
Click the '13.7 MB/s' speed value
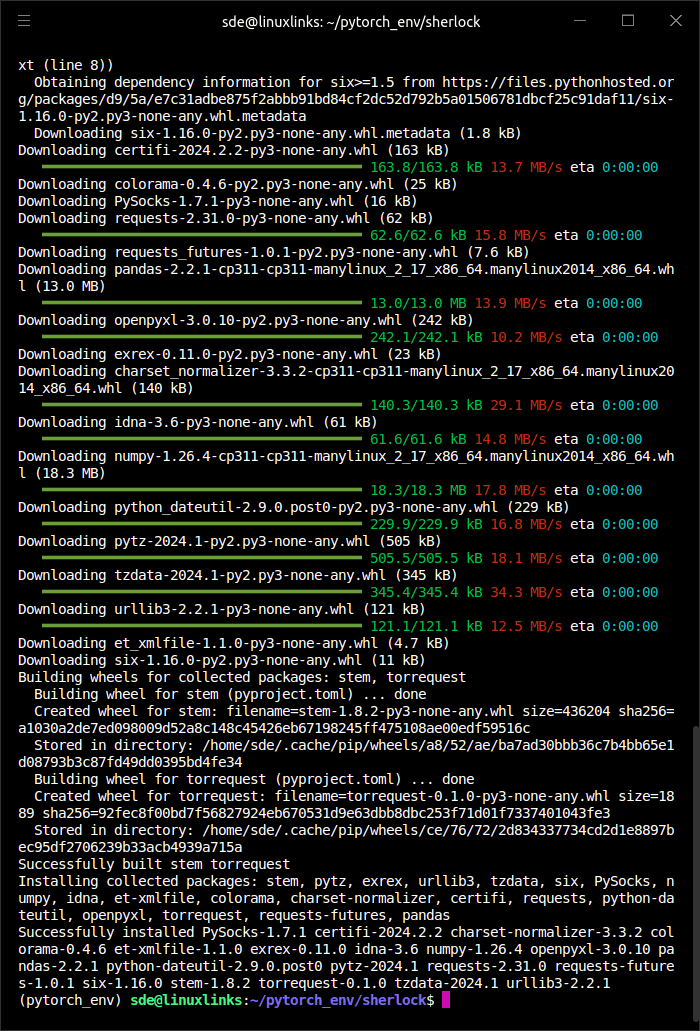(x=526, y=167)
